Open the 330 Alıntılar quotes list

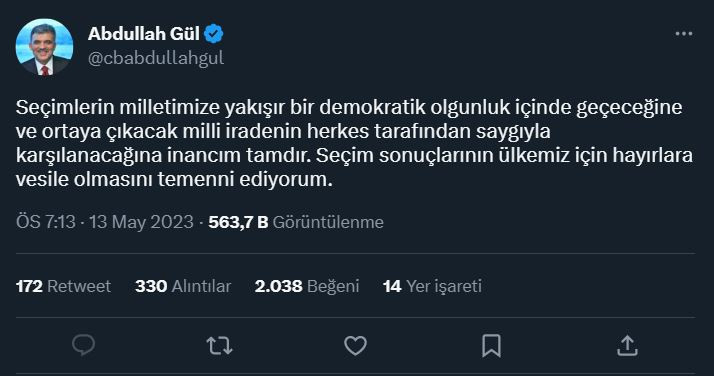183,286
